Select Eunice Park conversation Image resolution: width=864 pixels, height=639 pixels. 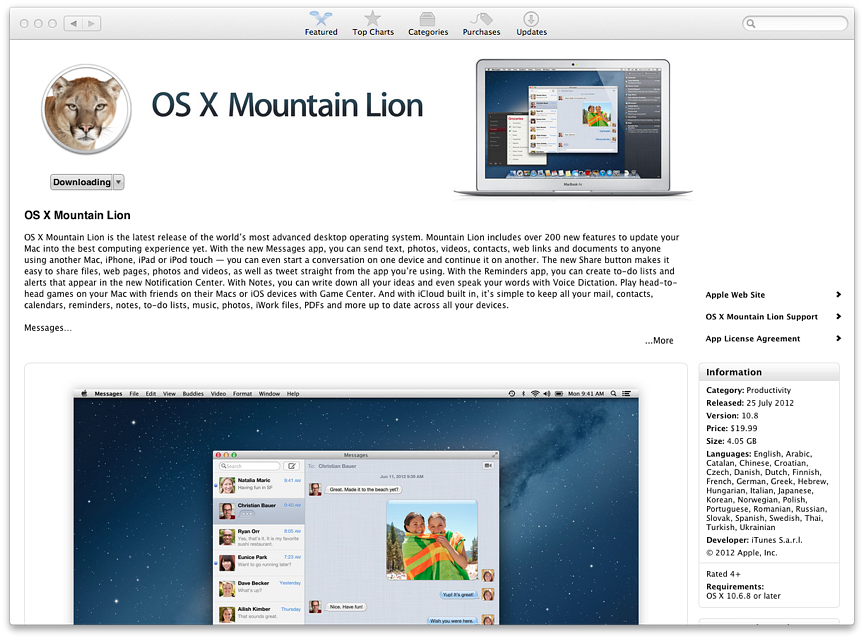pos(258,561)
